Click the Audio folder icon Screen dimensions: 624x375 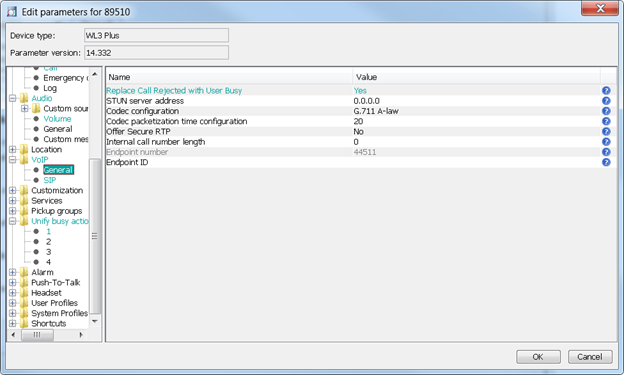point(24,98)
